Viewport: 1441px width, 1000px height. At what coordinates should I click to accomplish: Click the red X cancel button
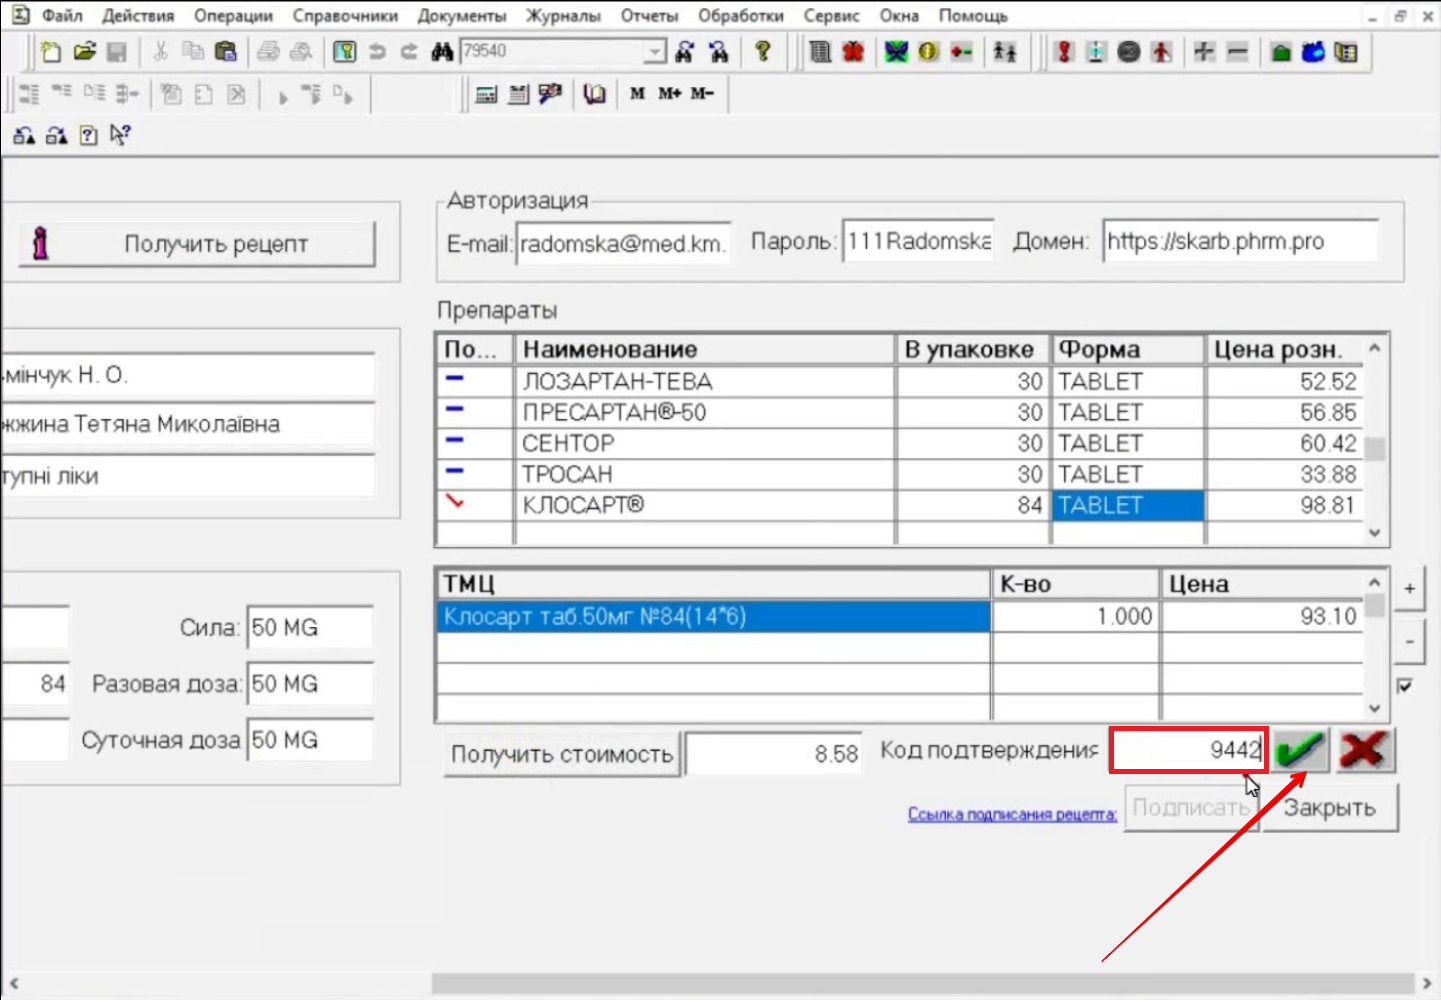[1366, 750]
